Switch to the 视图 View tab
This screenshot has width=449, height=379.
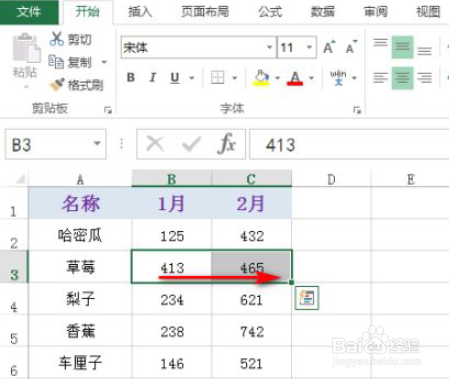pos(428,12)
